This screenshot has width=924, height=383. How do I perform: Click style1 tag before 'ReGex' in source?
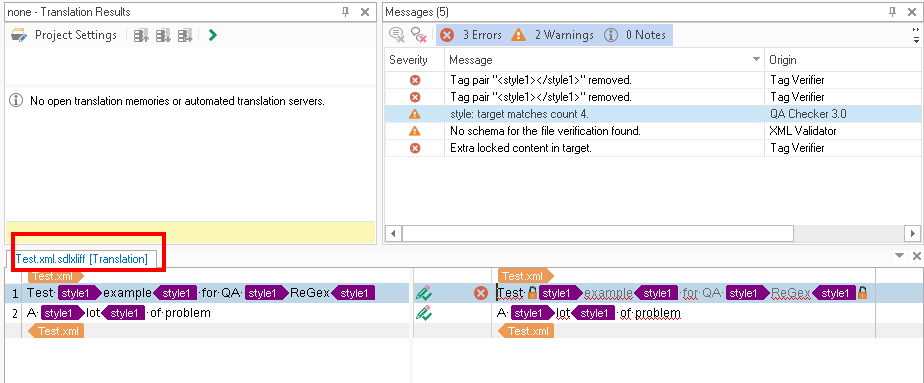click(x=266, y=293)
